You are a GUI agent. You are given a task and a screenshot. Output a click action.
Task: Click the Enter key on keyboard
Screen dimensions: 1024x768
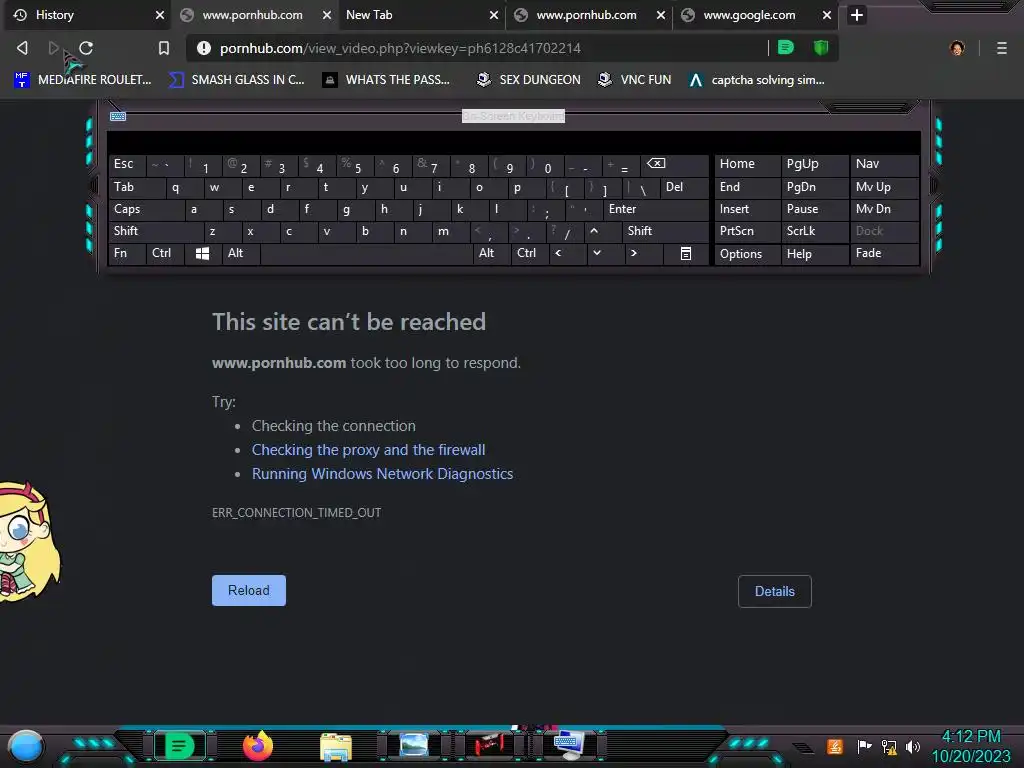[655, 209]
